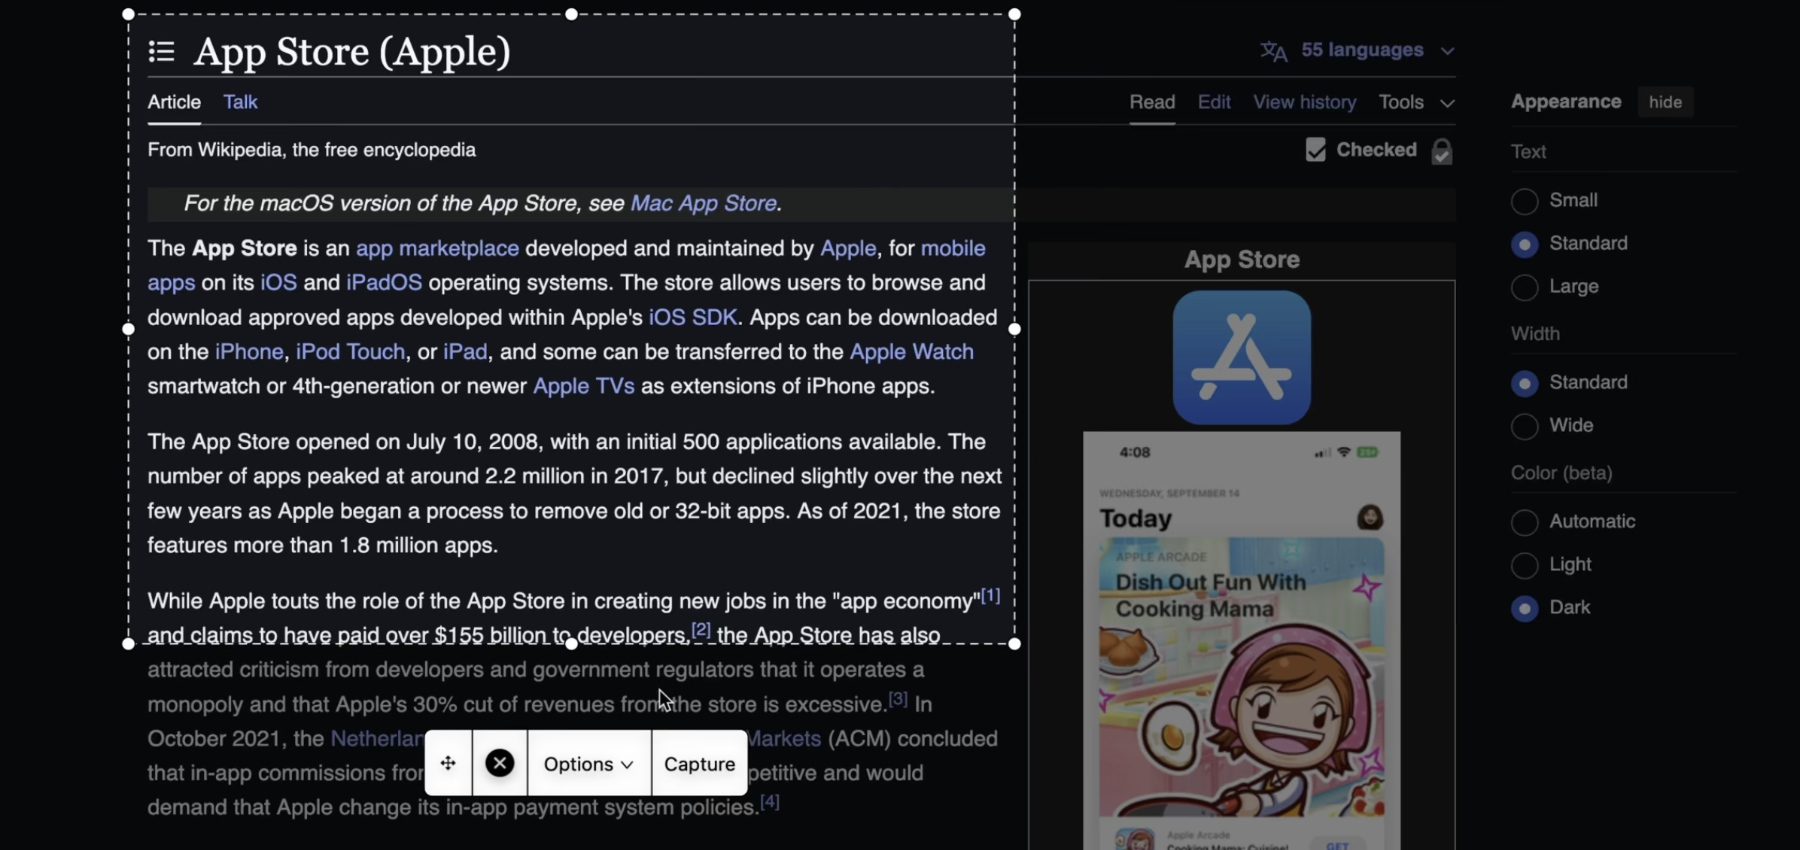Select Standard width option

coord(1524,383)
